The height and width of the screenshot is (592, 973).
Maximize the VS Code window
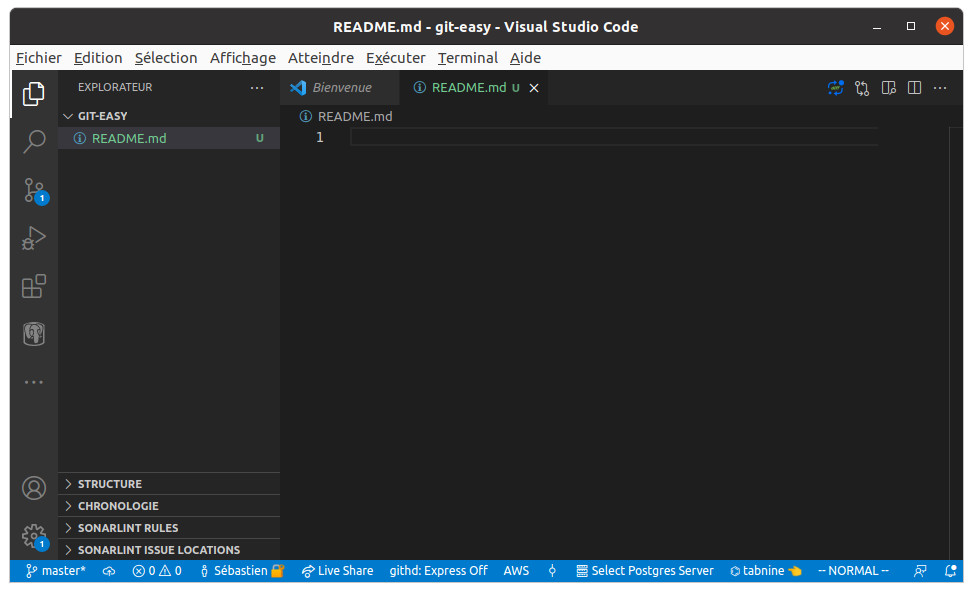pos(911,26)
